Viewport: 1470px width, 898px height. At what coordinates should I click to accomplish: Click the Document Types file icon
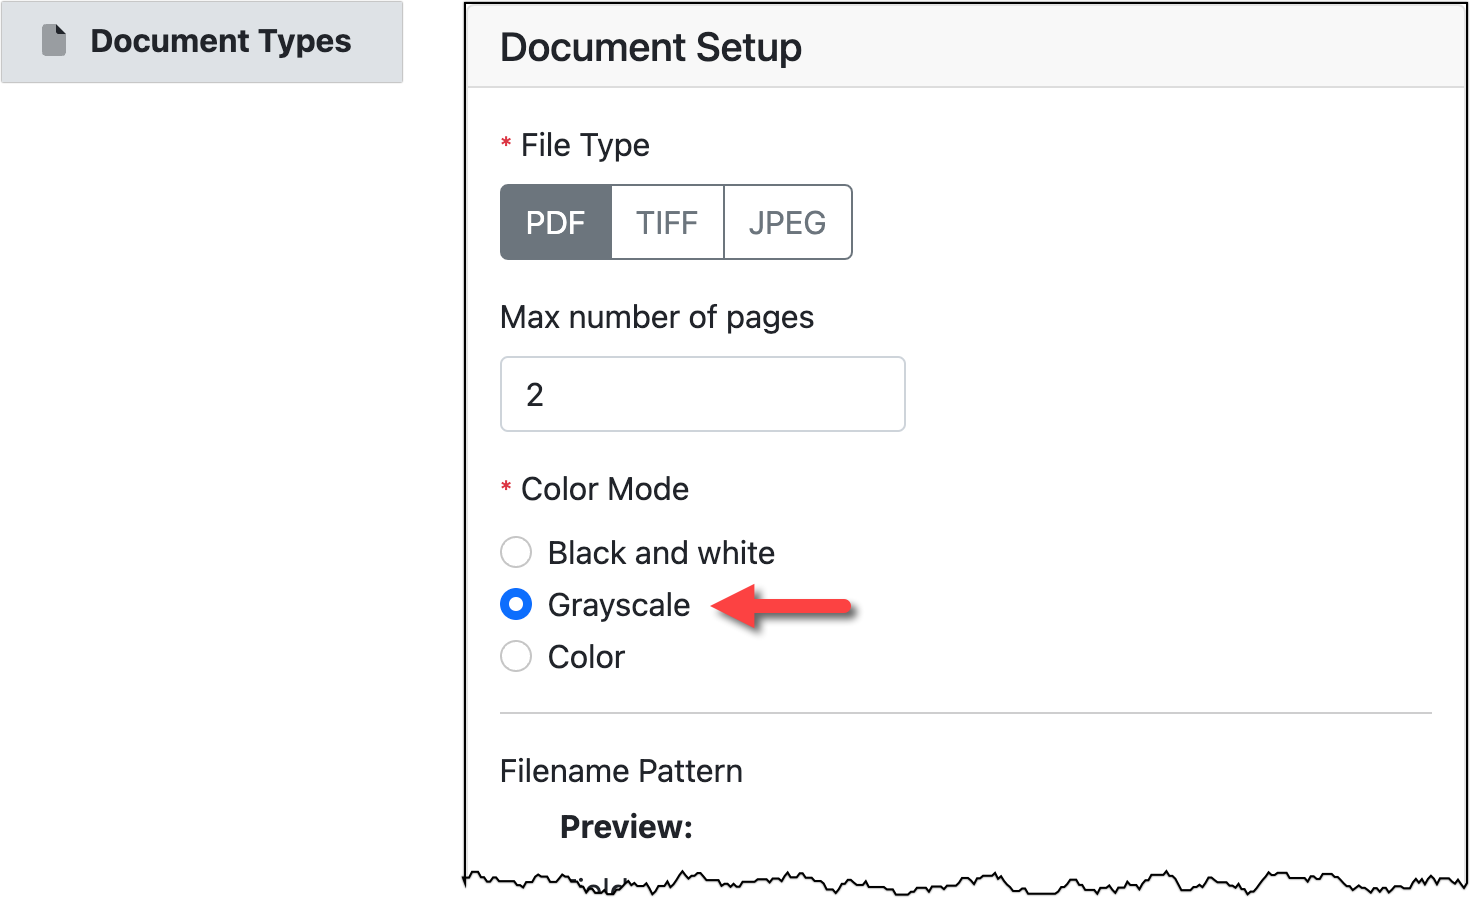click(x=54, y=41)
